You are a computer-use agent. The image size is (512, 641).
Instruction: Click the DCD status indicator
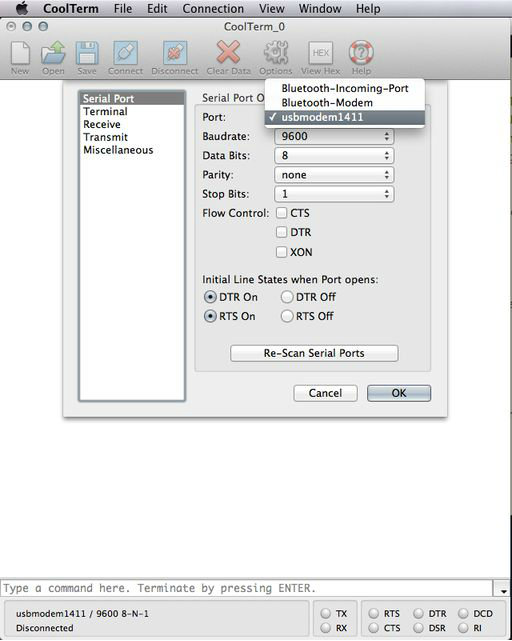[x=463, y=613]
